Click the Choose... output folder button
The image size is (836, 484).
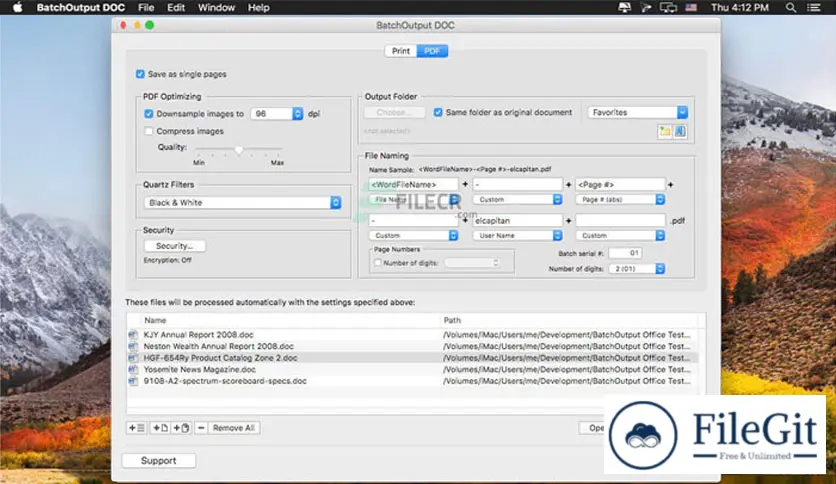click(x=395, y=112)
